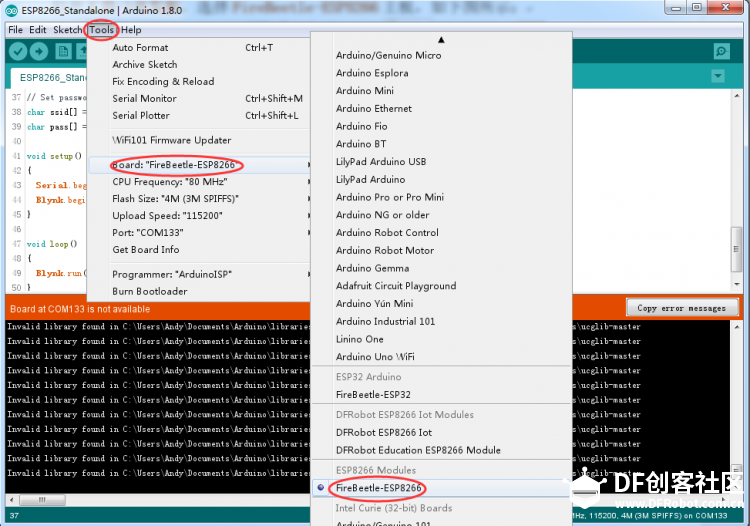Select Linino One board

click(x=441, y=339)
